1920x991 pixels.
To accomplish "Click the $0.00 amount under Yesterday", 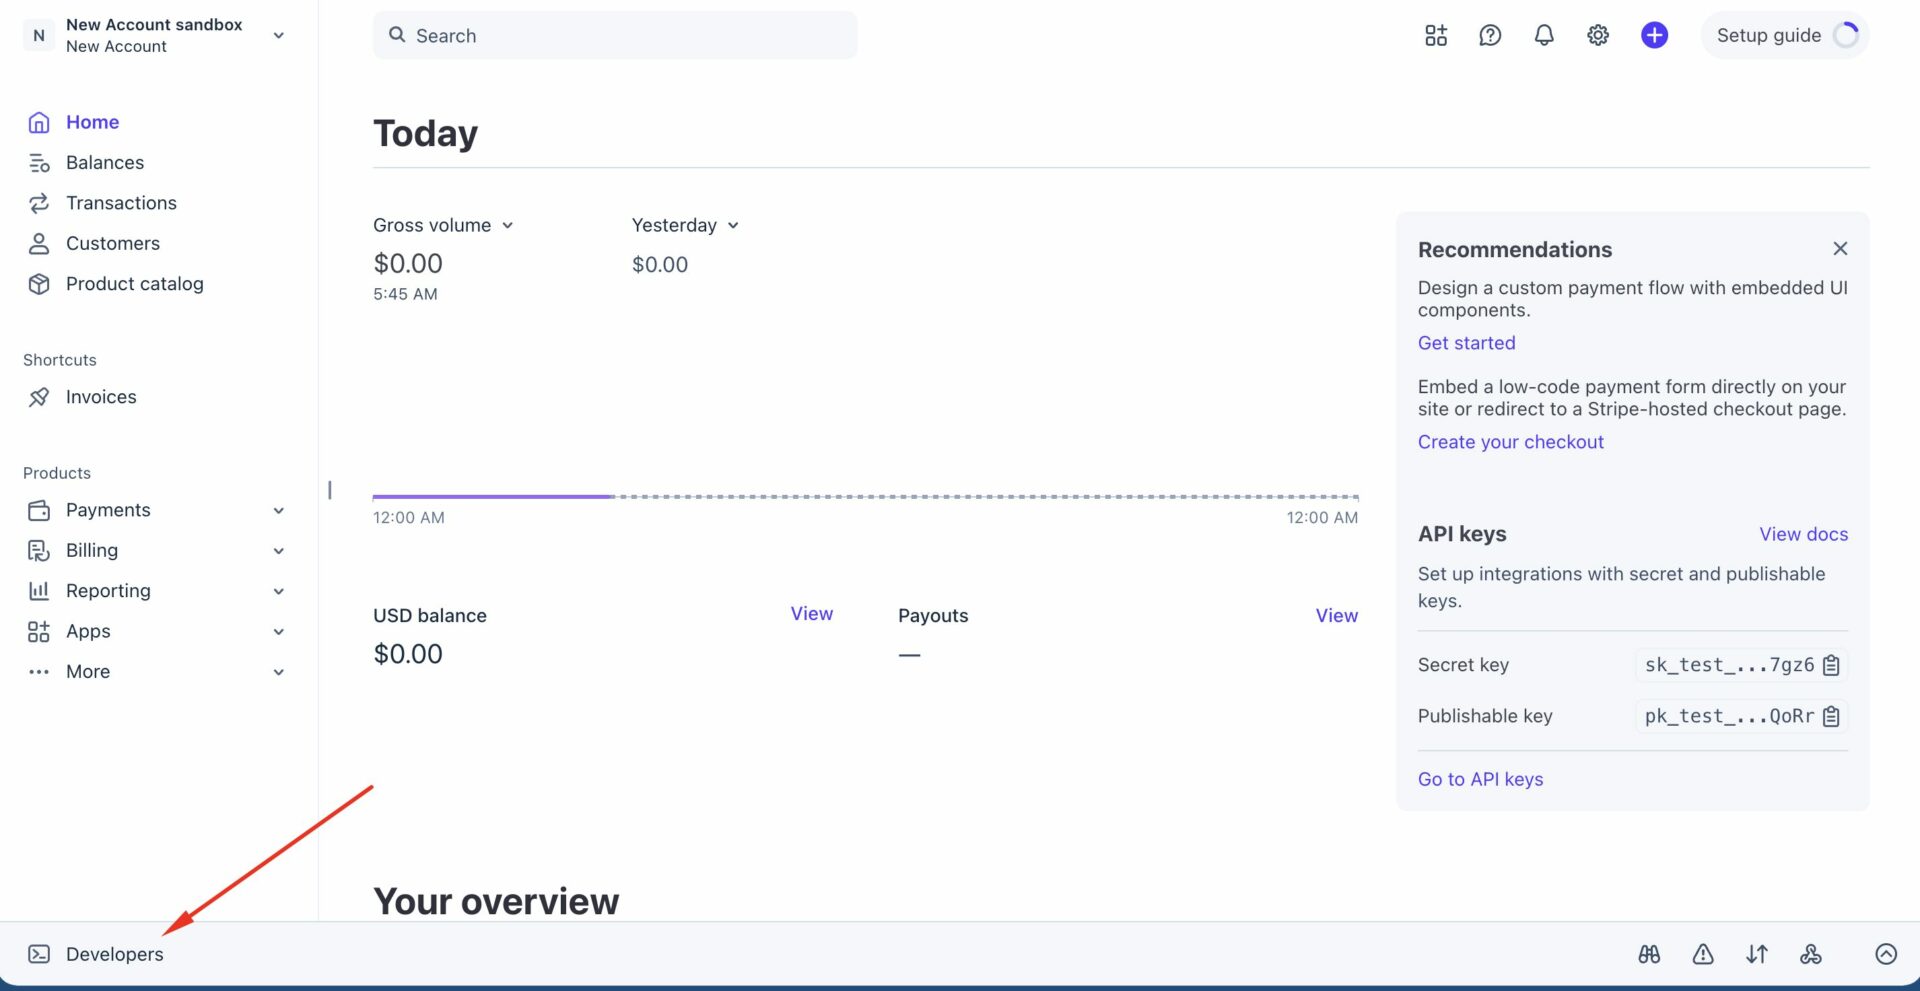I will 660,265.
